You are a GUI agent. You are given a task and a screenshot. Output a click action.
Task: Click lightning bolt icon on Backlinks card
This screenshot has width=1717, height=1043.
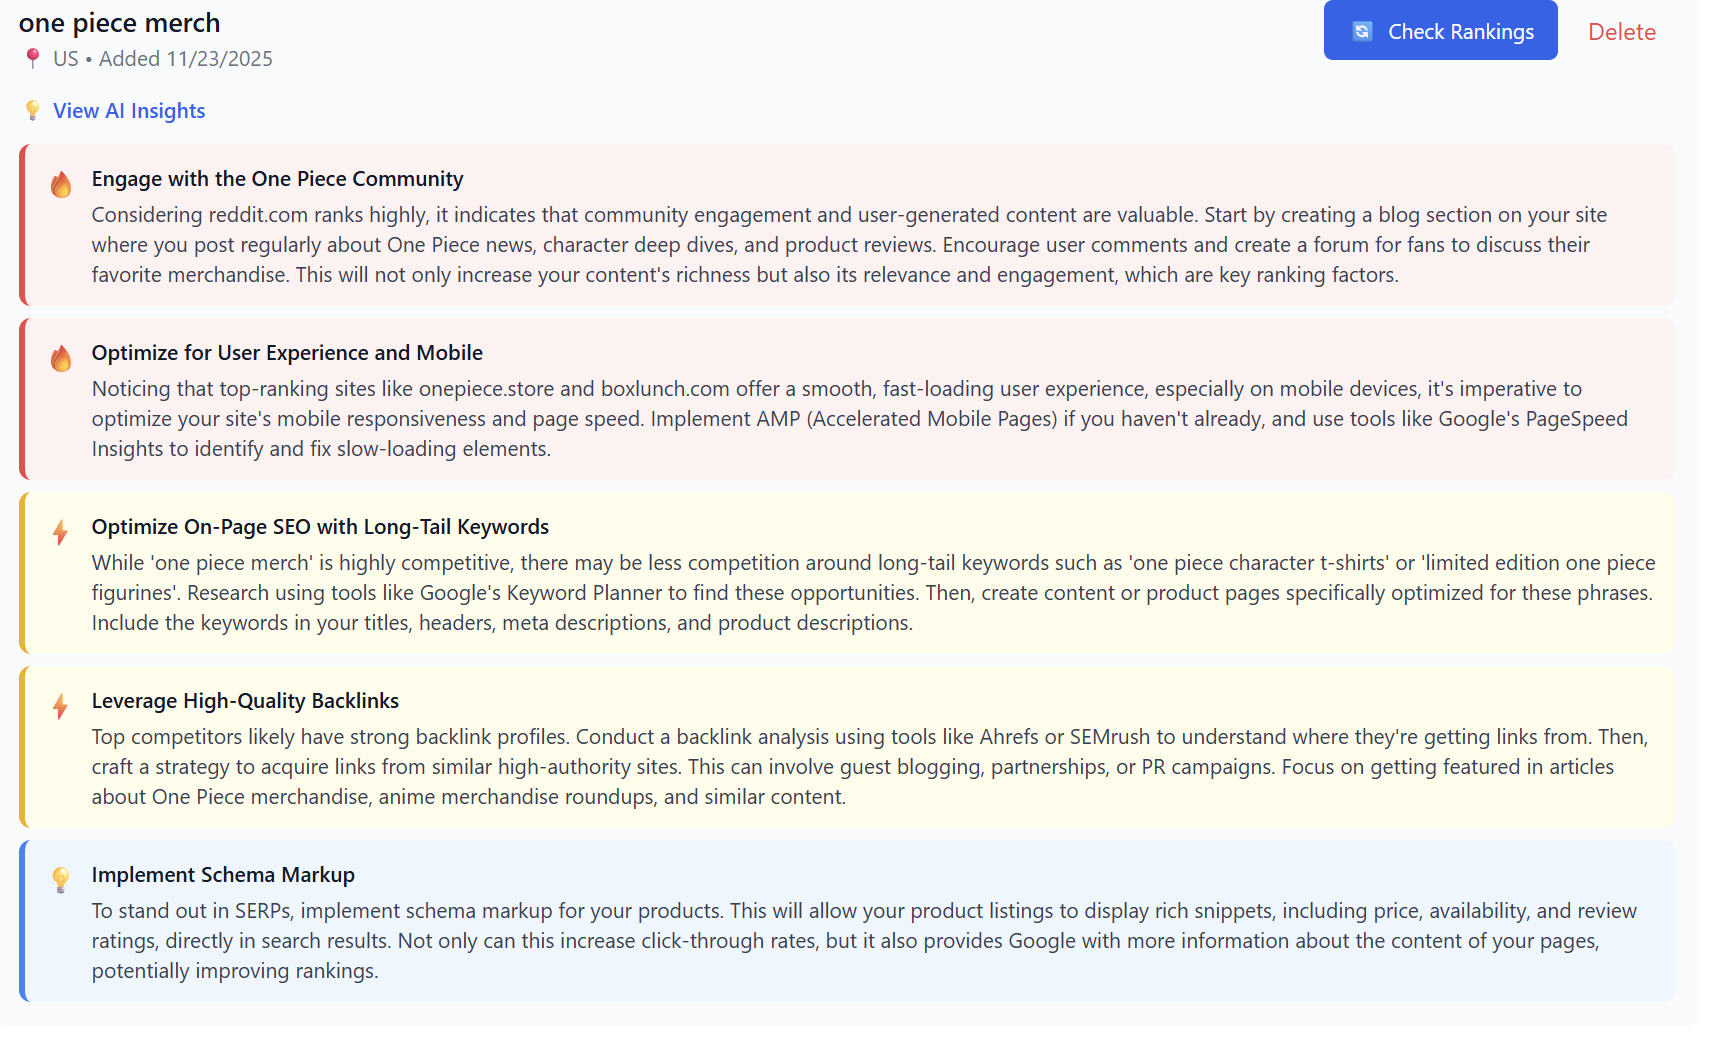(61, 706)
